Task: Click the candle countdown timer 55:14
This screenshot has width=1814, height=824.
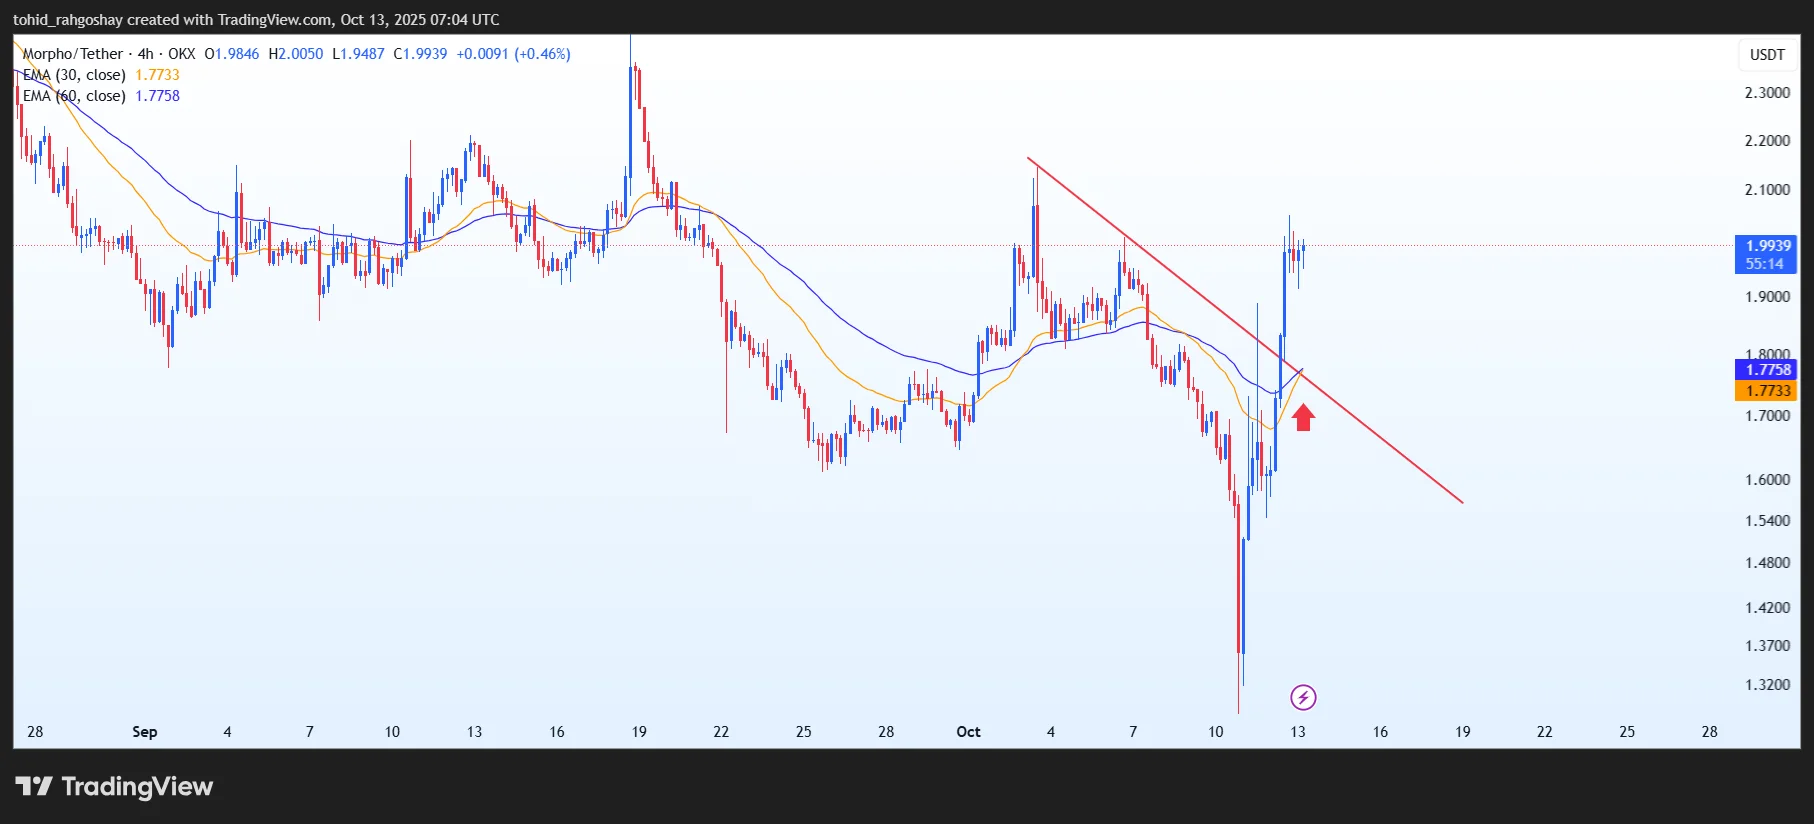Action: 1765,264
